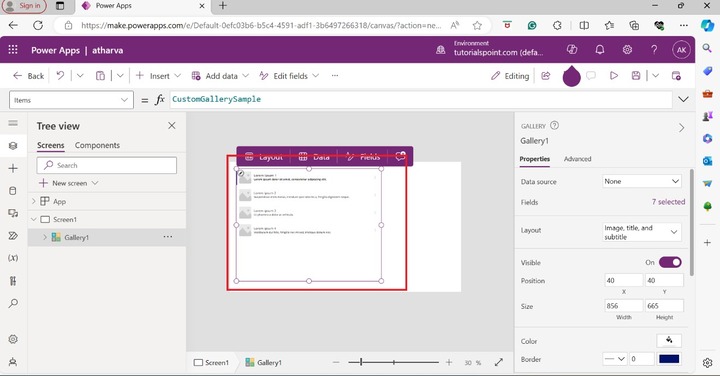Click the formula bar with CustomGallerySample
The height and width of the screenshot is (376, 720).
(420, 100)
